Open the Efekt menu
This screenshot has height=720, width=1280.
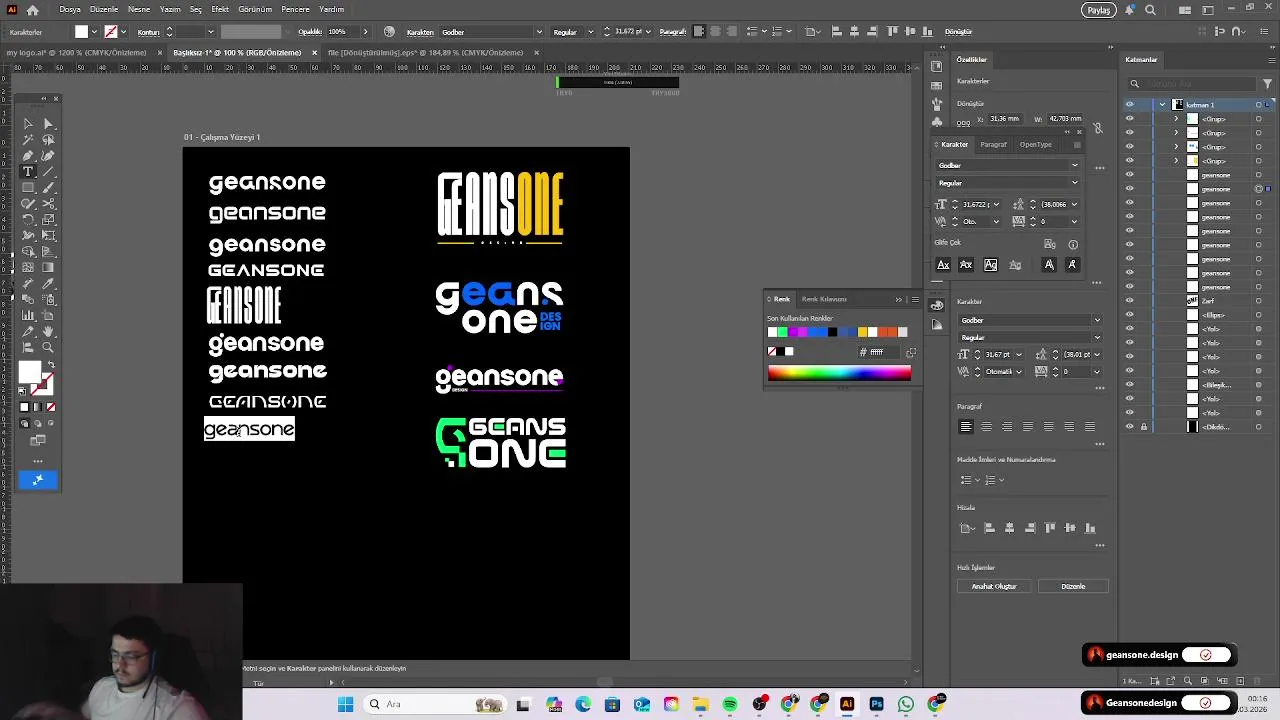click(220, 9)
